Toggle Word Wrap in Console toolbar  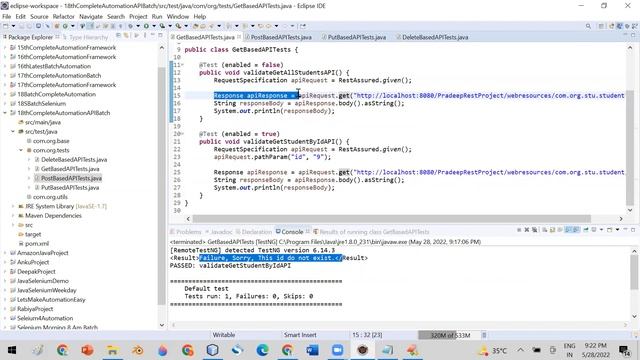pyautogui.click(x=560, y=230)
